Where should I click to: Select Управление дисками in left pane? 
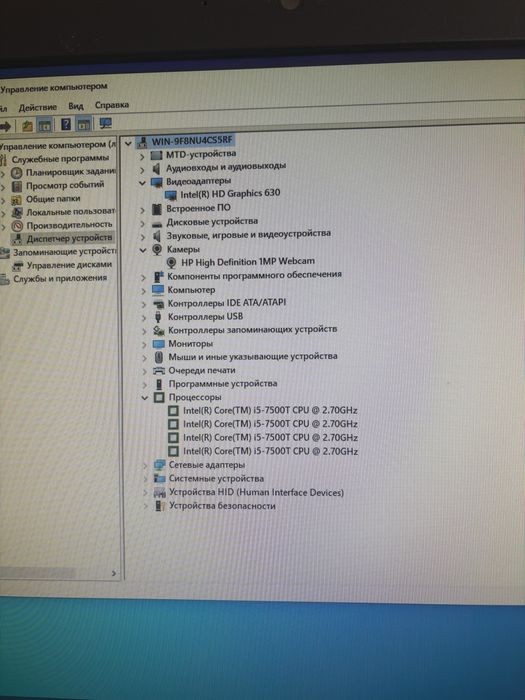point(69,265)
